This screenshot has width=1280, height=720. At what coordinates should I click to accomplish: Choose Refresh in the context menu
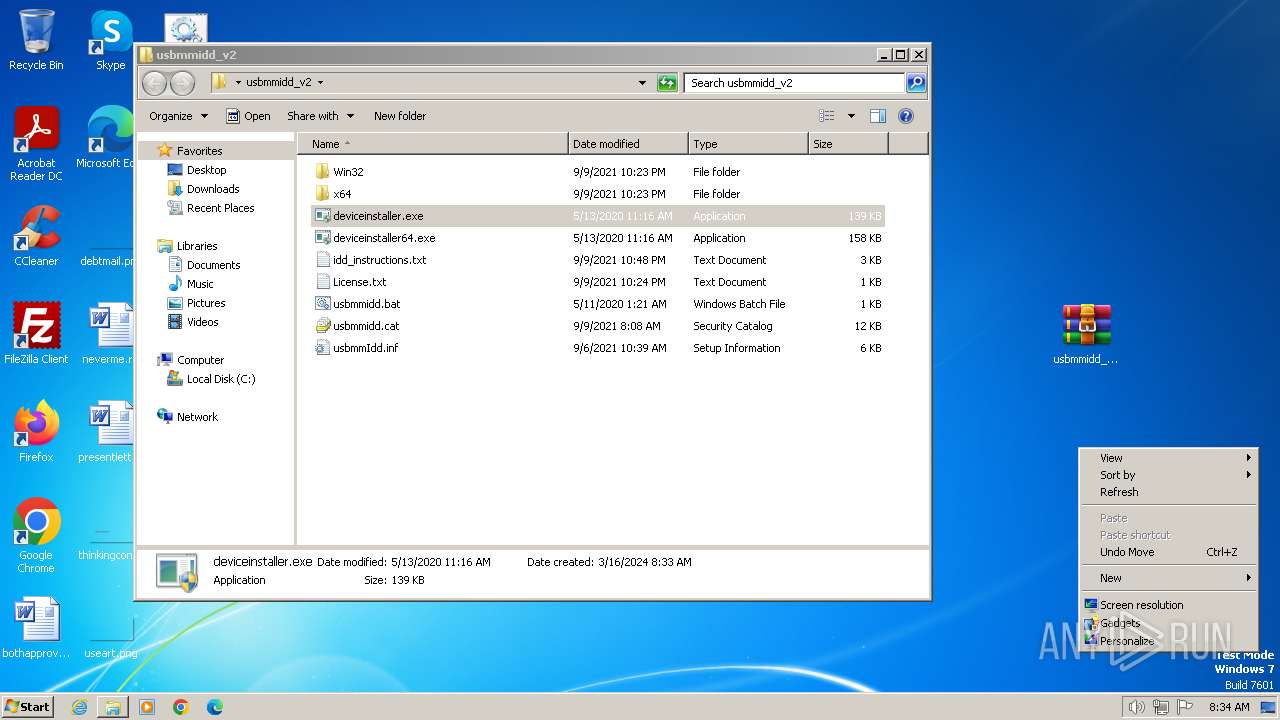tap(1168, 492)
